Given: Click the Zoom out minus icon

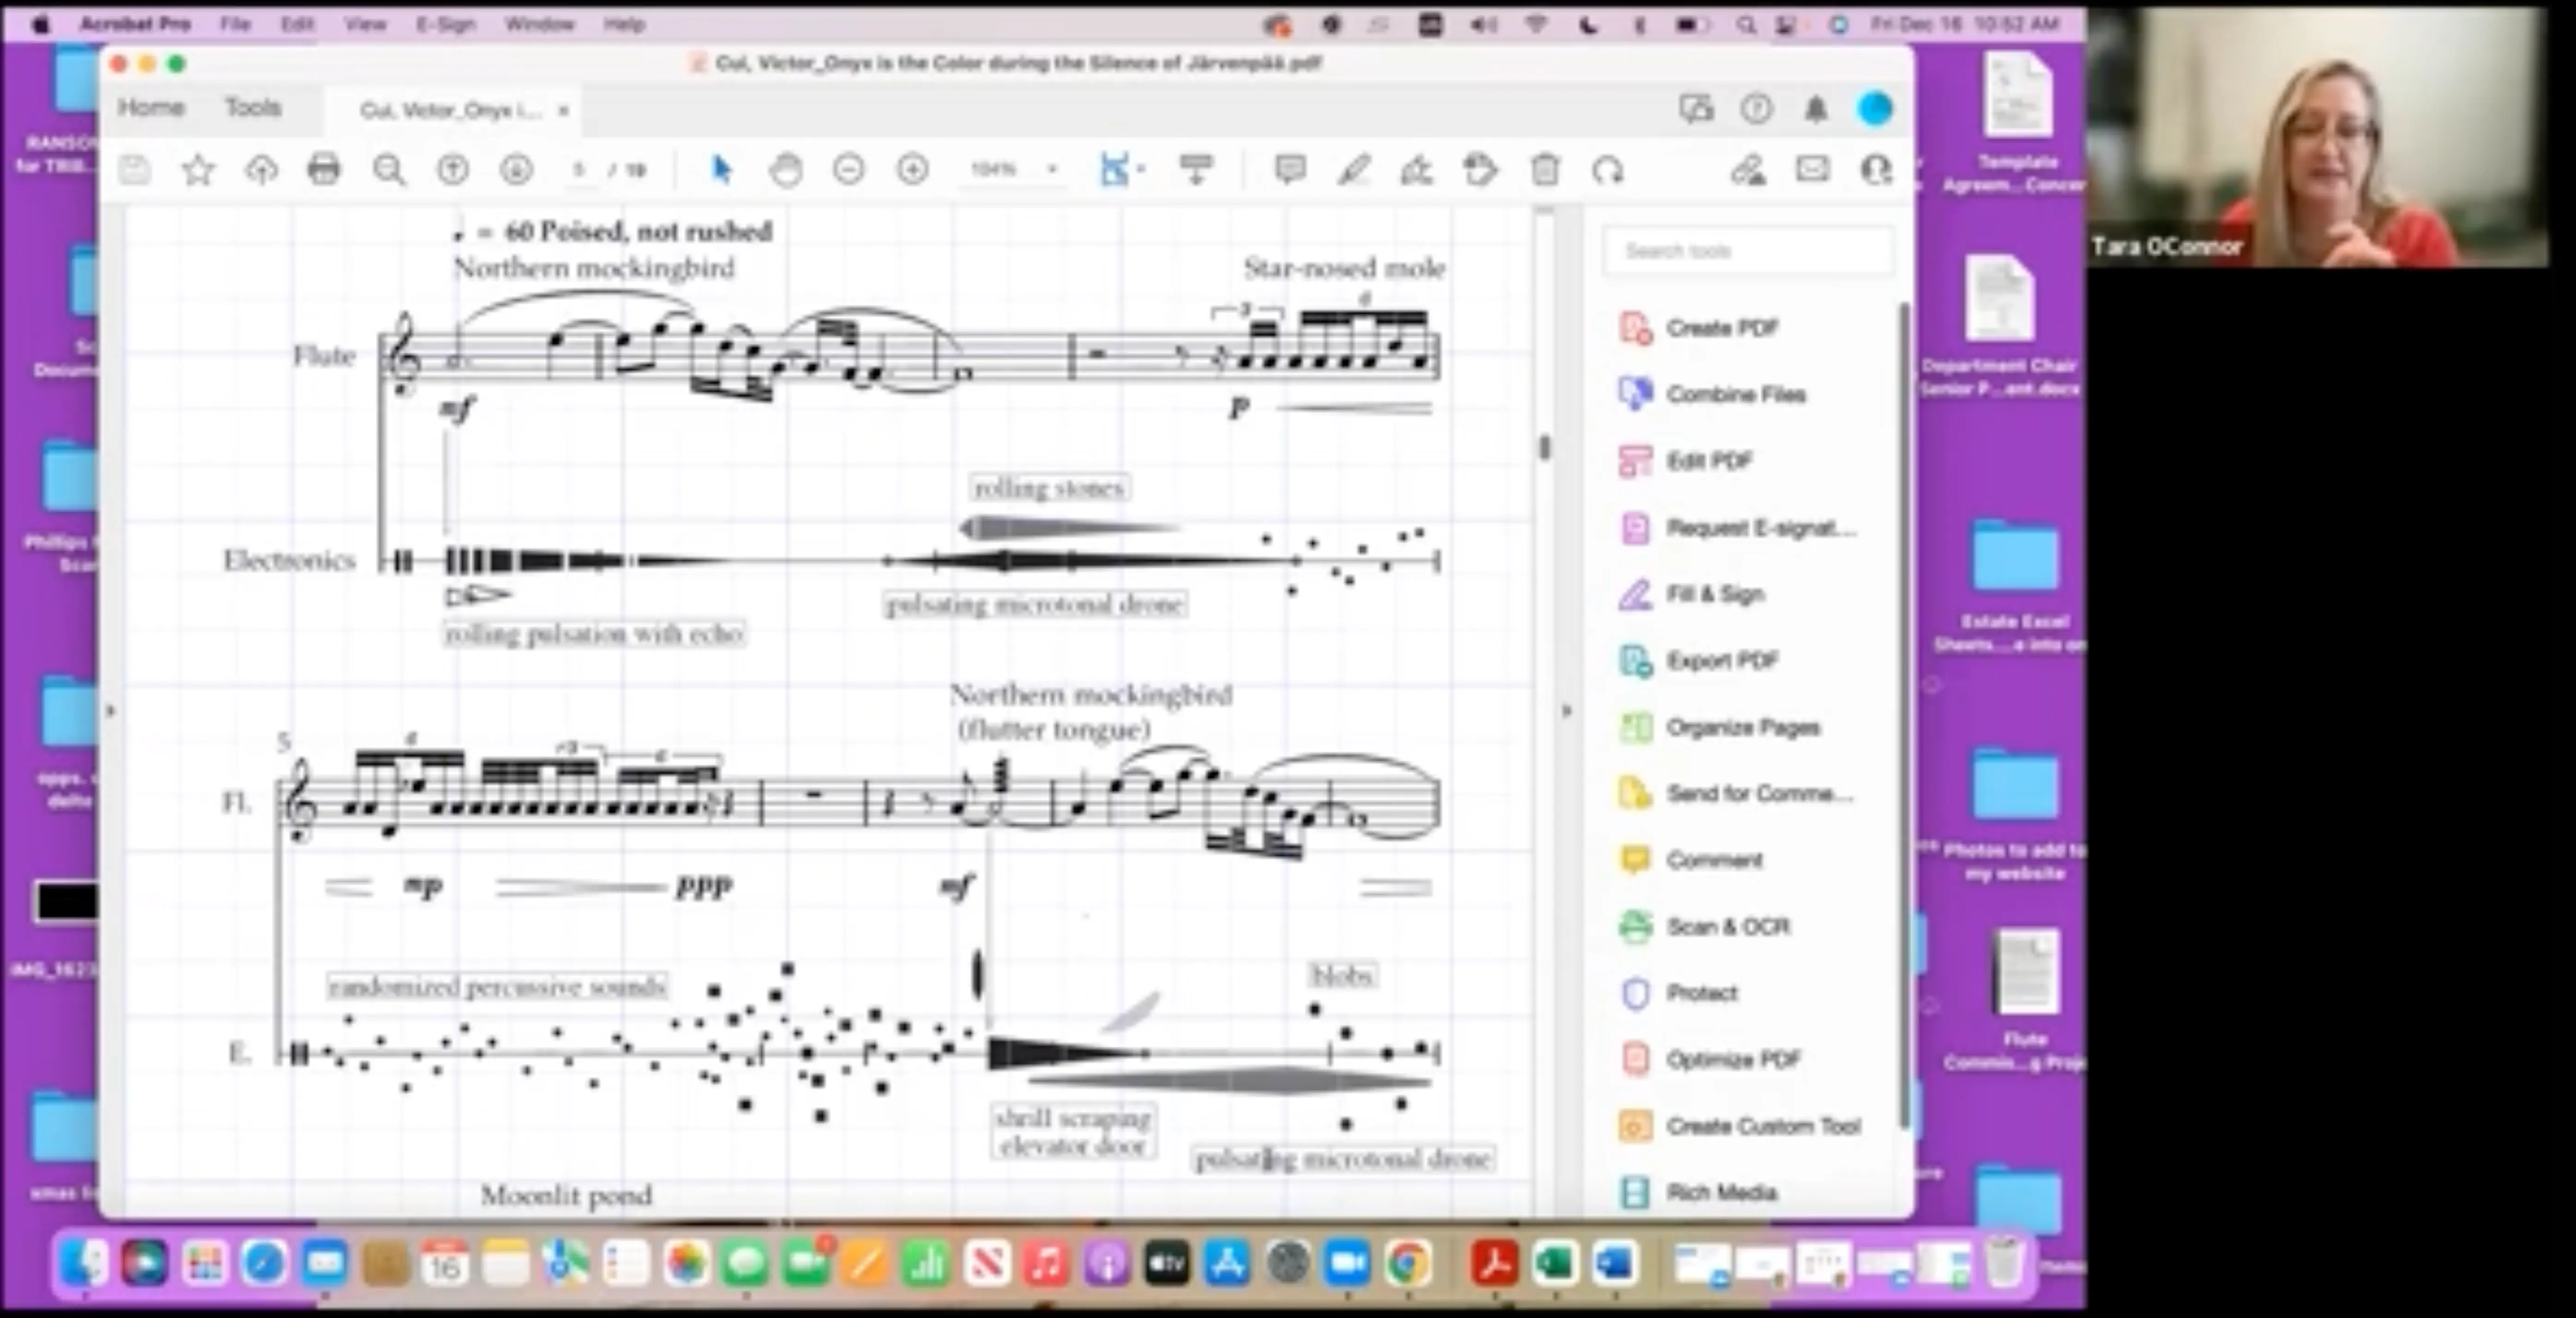Looking at the screenshot, I should (848, 170).
